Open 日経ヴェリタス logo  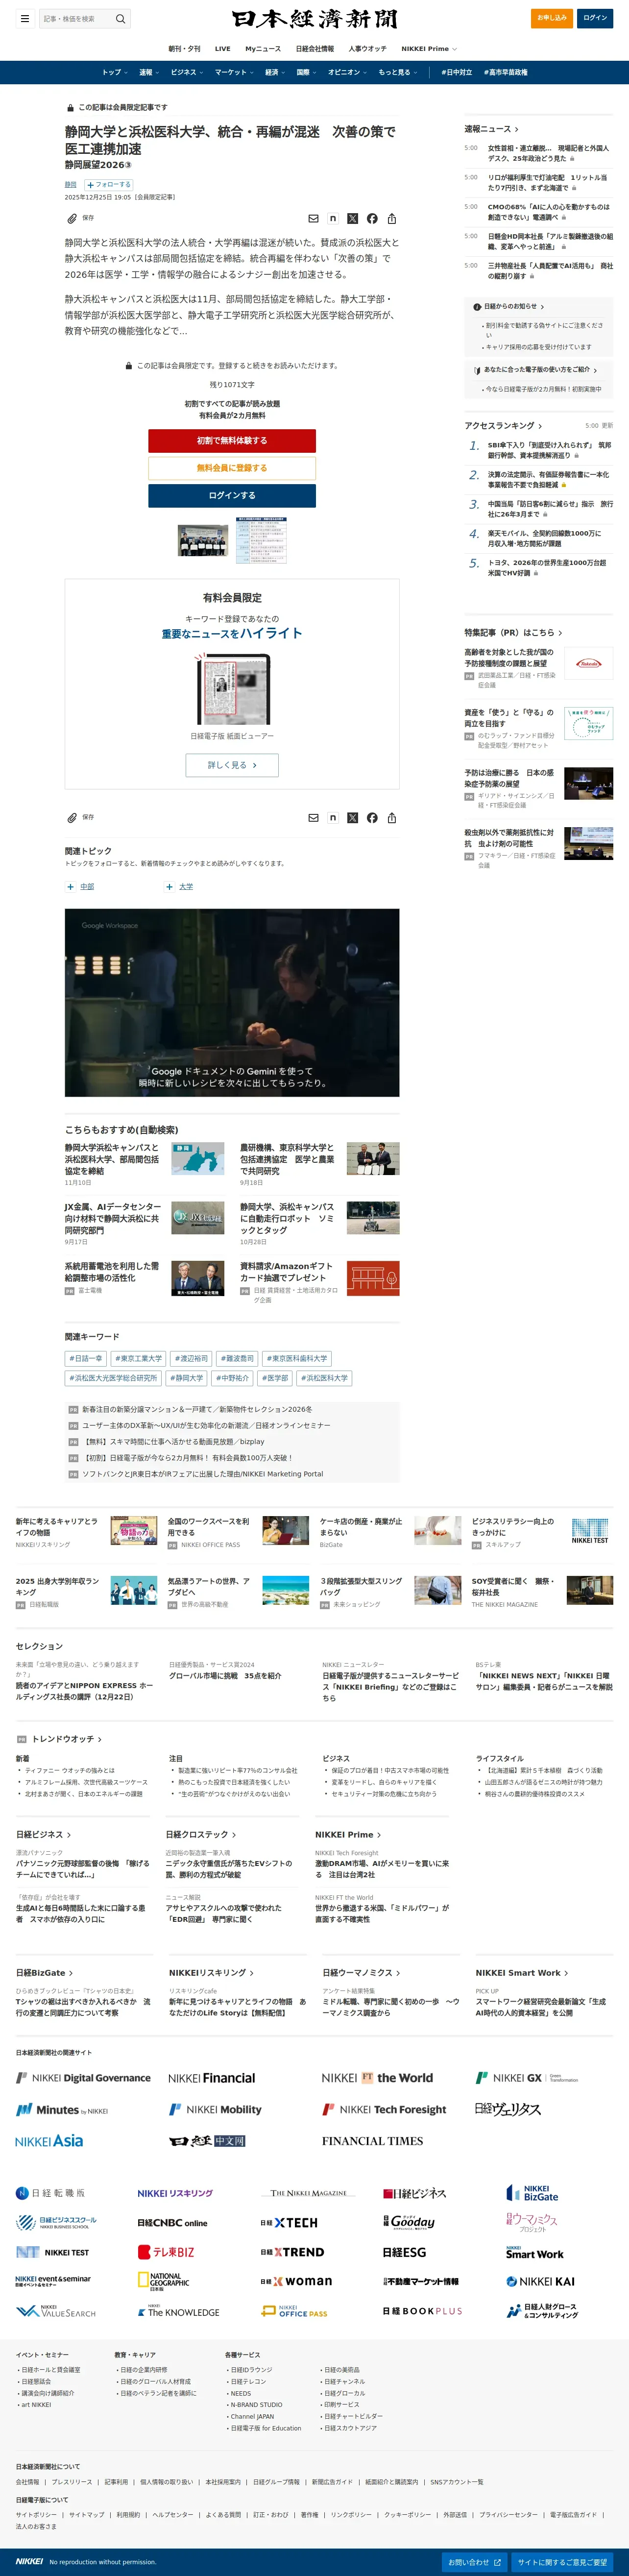(x=508, y=2109)
